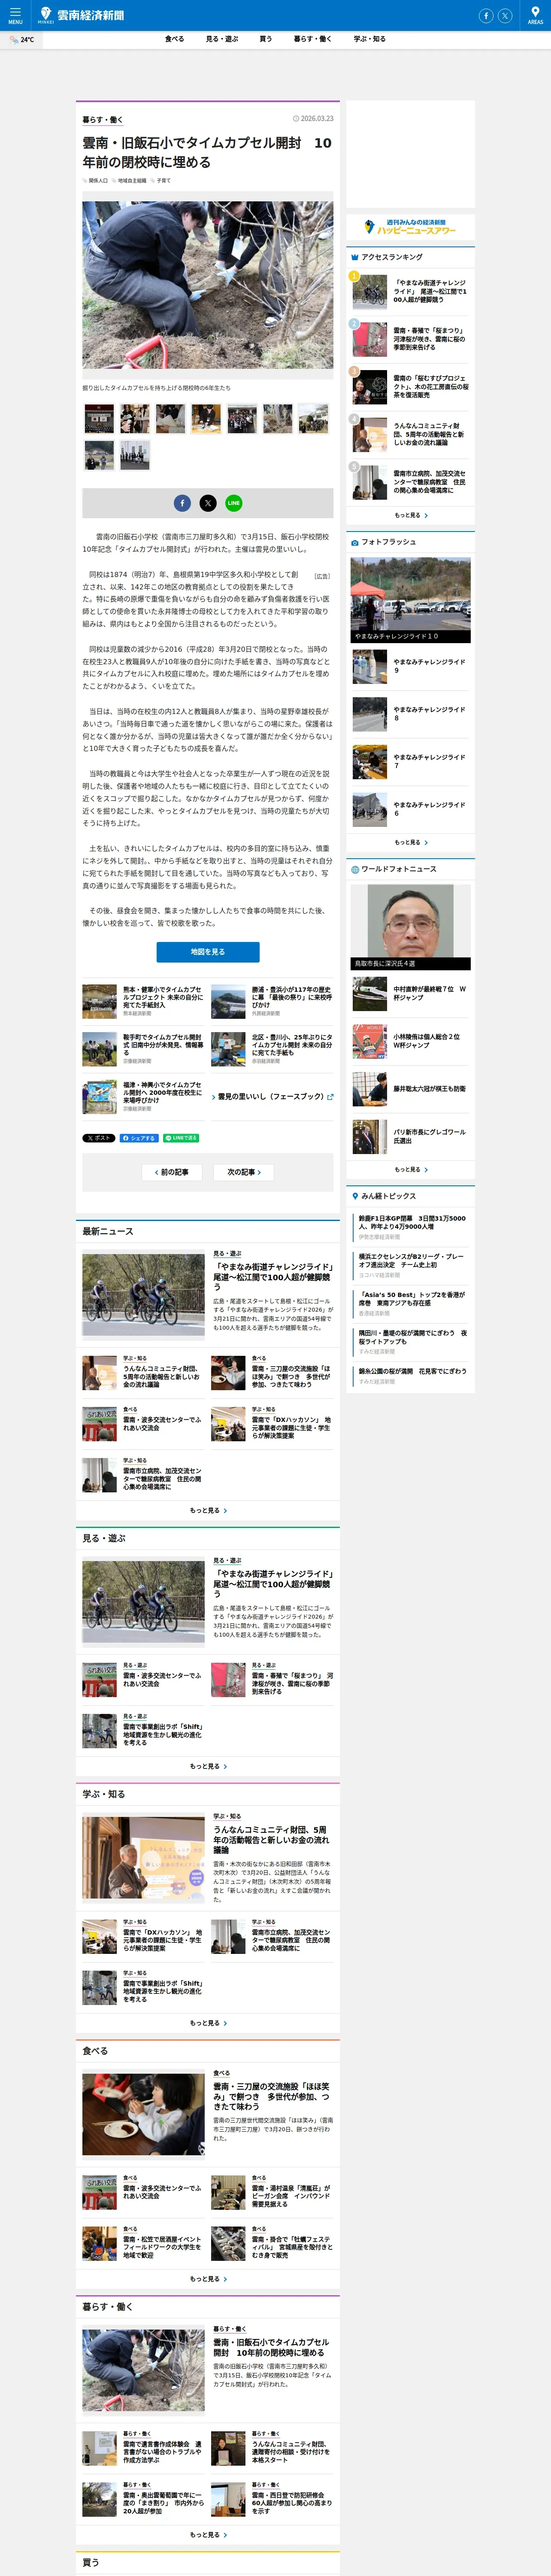Click もっと見る in the 最新ニュース section
The image size is (551, 2576).
click(208, 1510)
